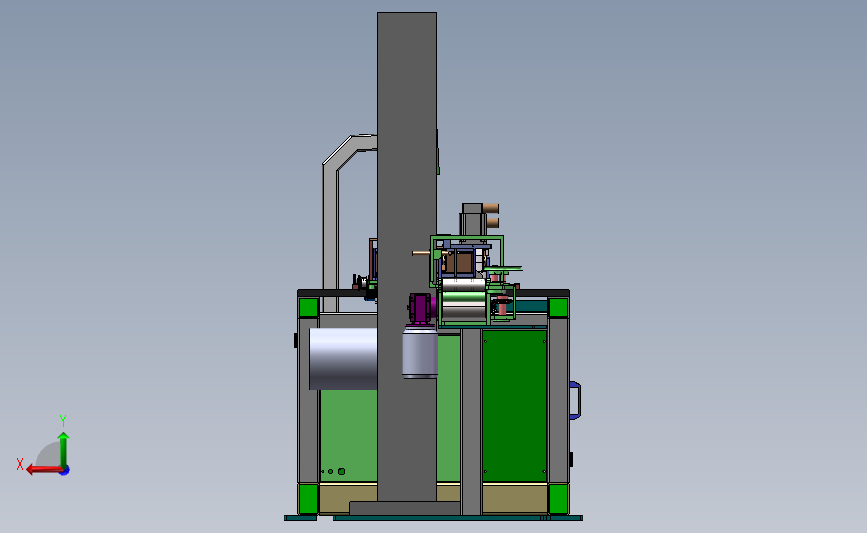This screenshot has height=533, width=867.
Task: Select the bottom-right green corner block
Action: [x=558, y=499]
